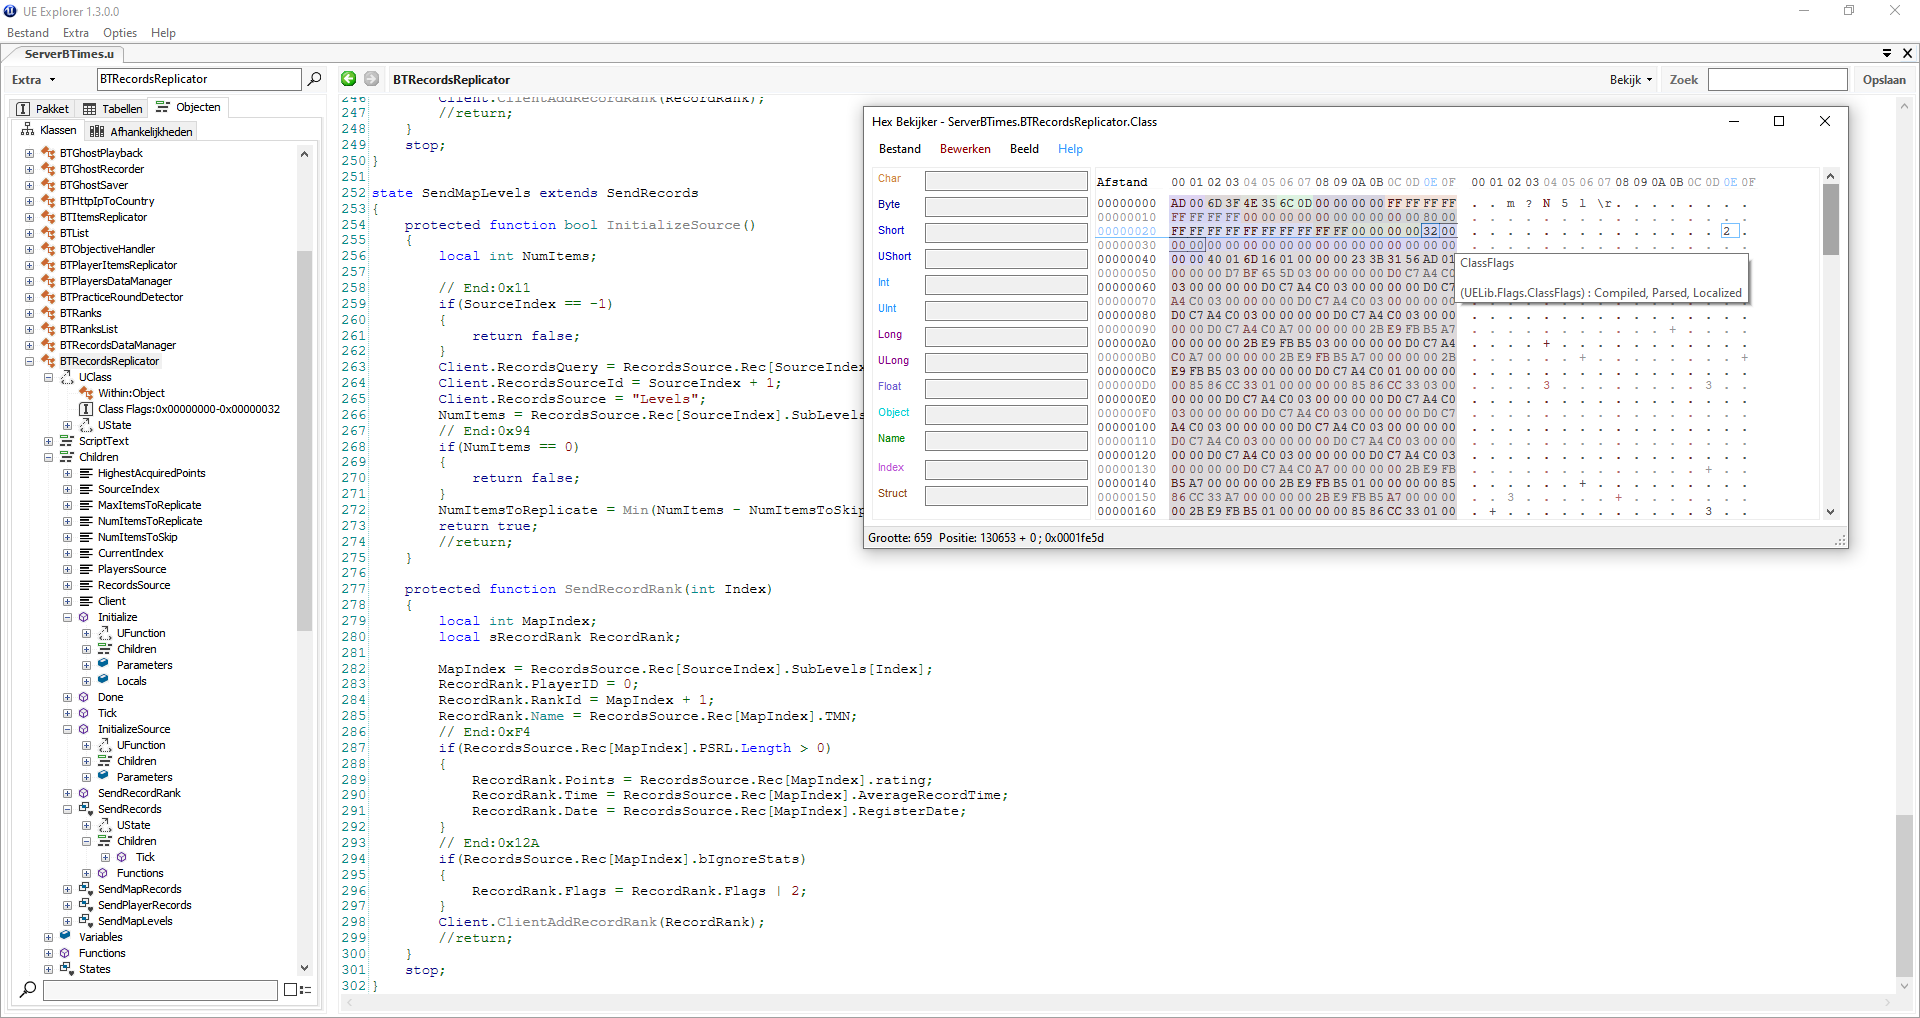Expand the BTRanksList class node
This screenshot has width=1920, height=1018.
pos(29,329)
